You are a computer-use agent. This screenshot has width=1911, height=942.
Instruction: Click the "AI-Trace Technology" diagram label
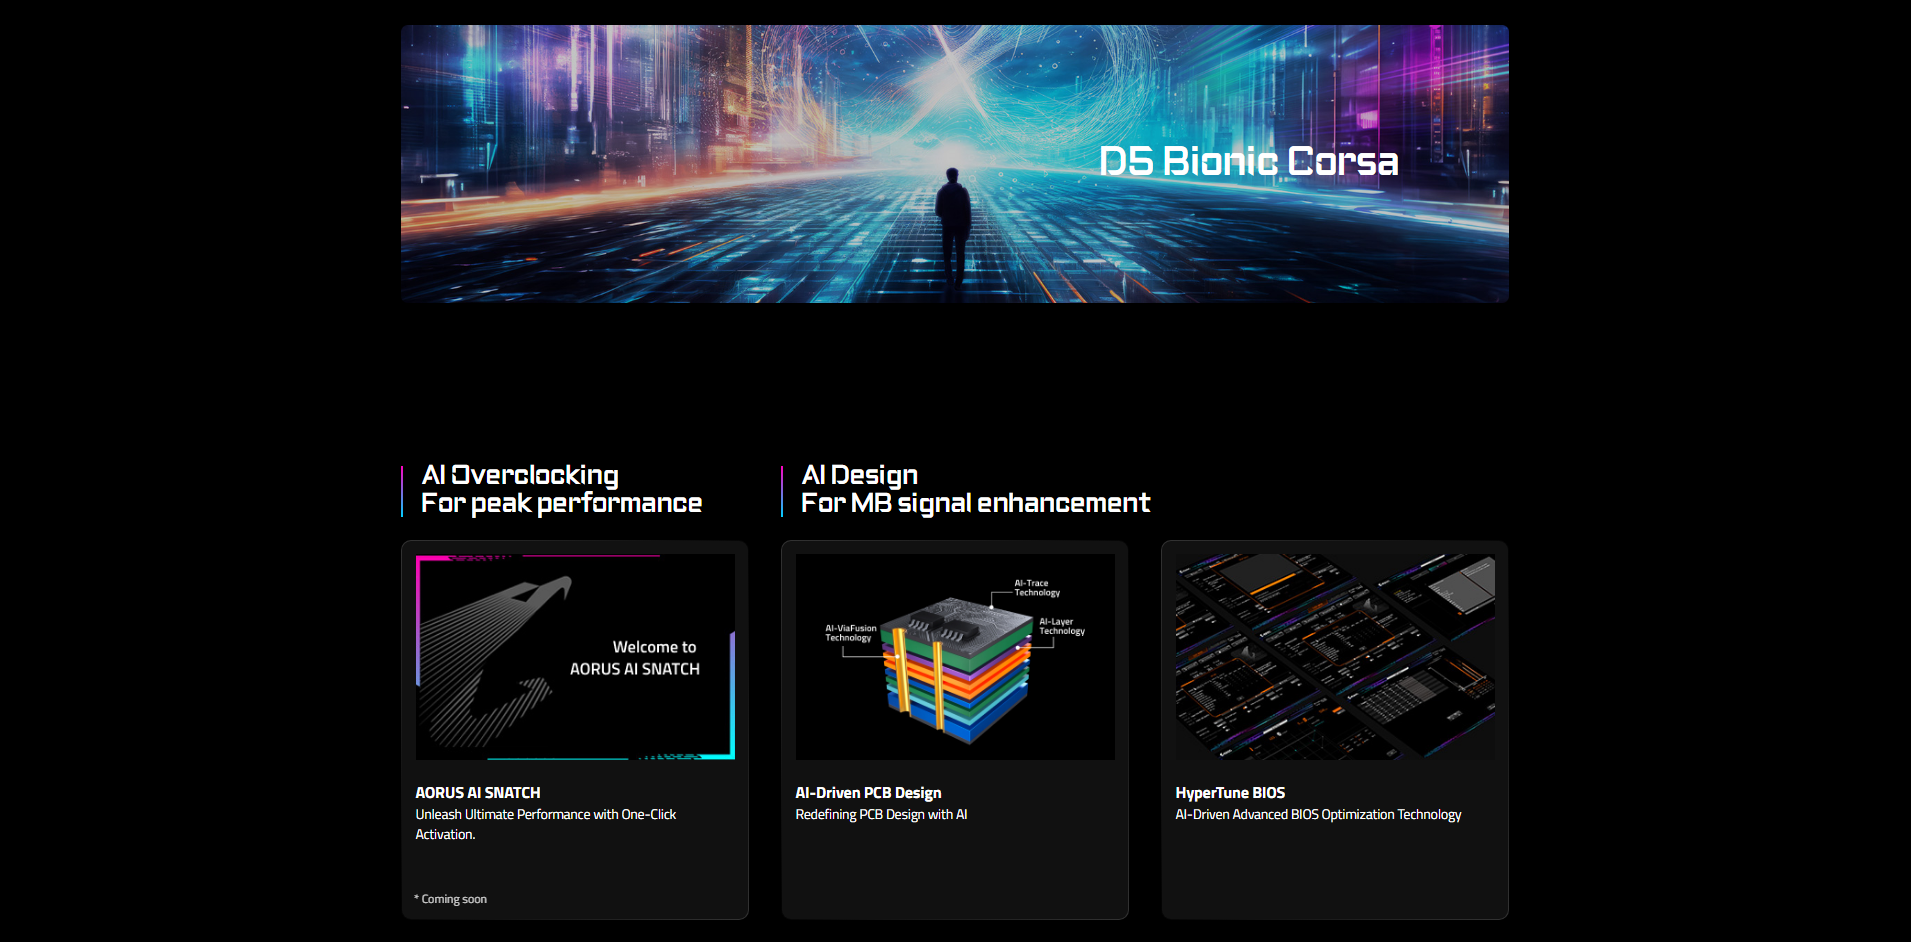coord(1037,588)
